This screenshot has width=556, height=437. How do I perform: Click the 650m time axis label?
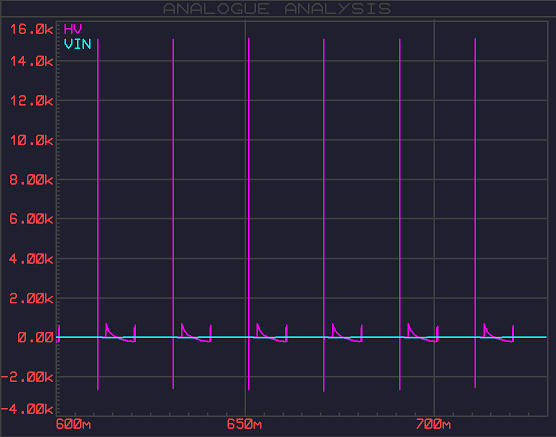[x=244, y=424]
